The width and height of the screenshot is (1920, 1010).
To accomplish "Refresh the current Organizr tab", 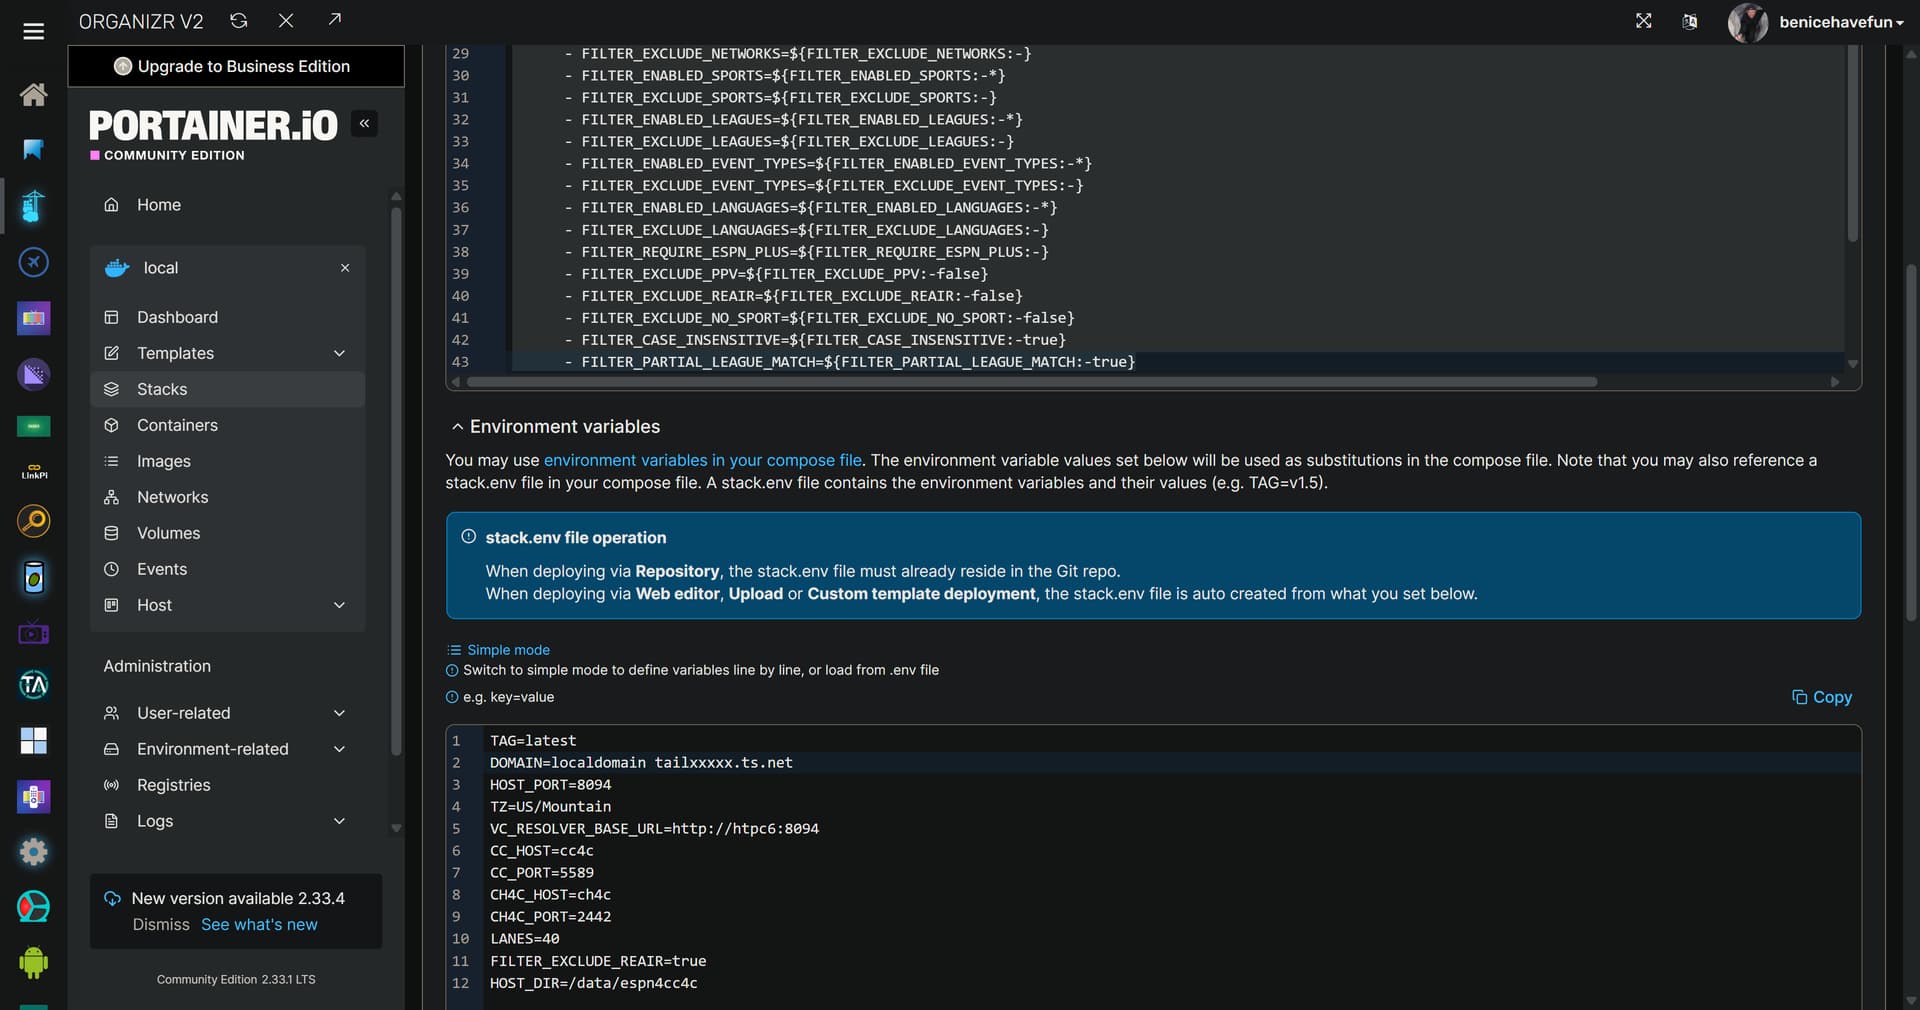I will coord(238,21).
